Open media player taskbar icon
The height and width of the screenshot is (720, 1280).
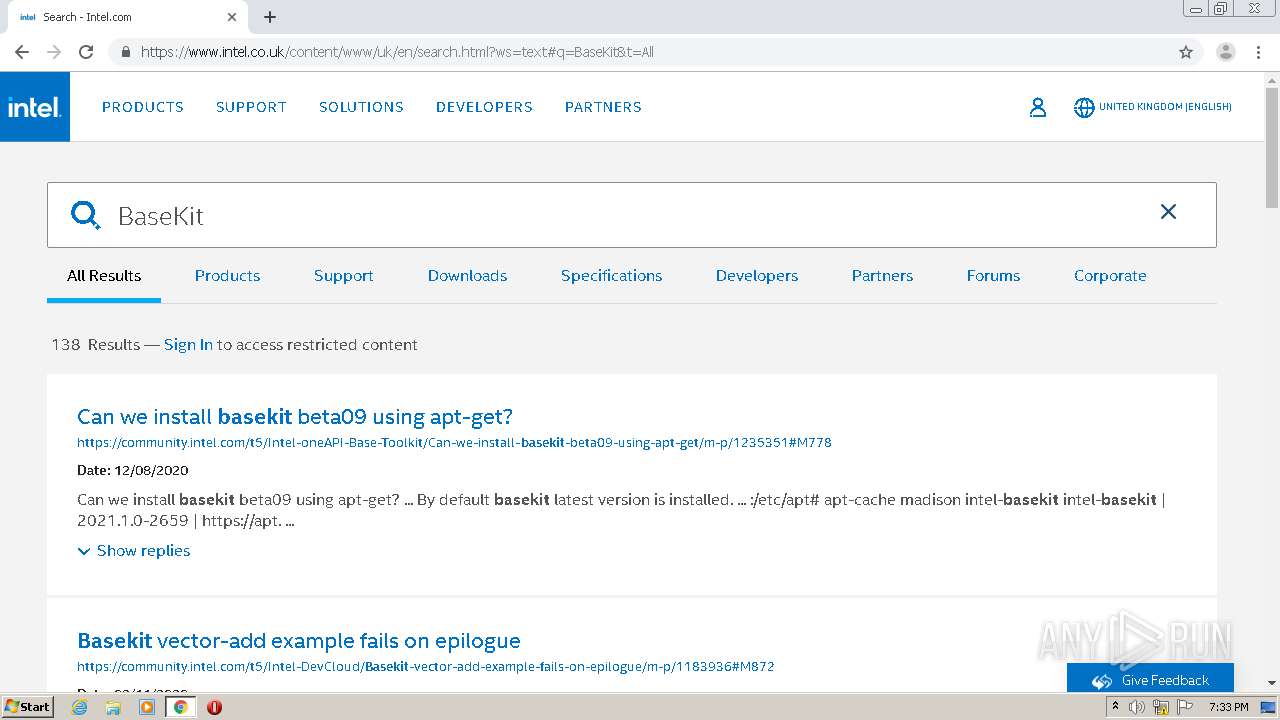[x=147, y=707]
